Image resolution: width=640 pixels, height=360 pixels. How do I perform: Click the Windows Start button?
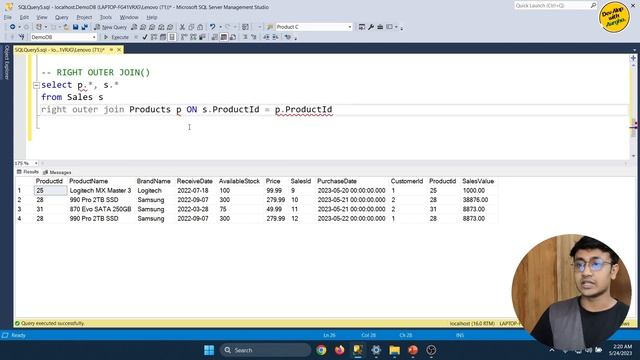point(209,350)
